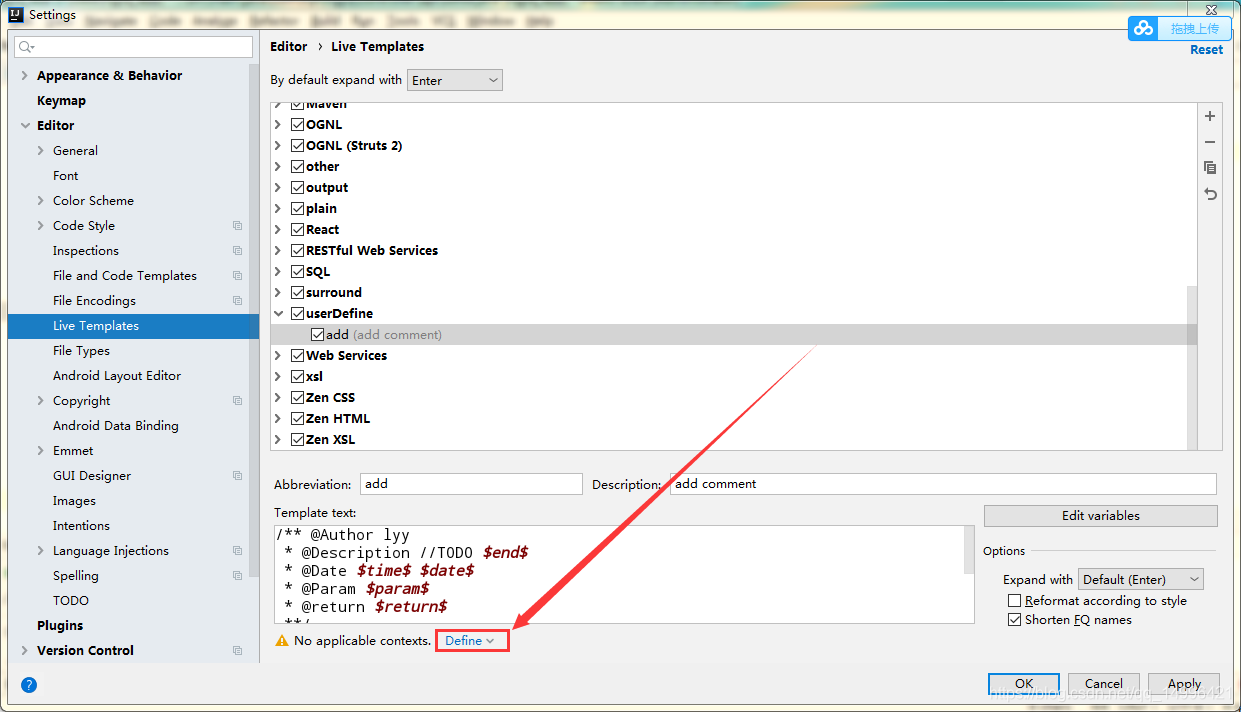
Task: Click the add template plus icon
Action: pyautogui.click(x=1210, y=117)
